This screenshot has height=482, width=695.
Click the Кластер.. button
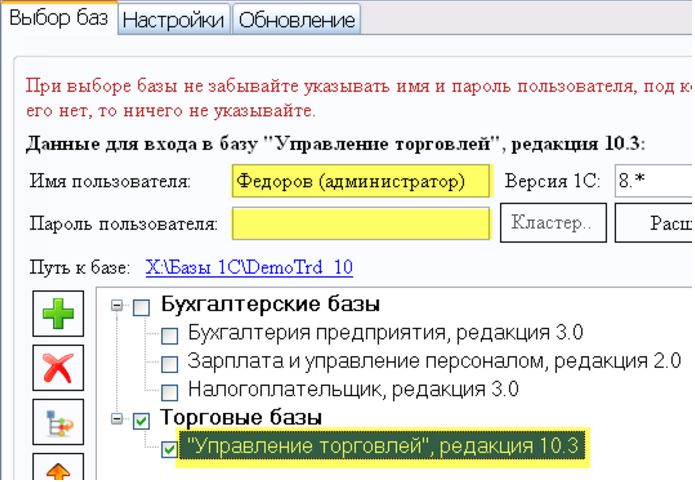[553, 223]
